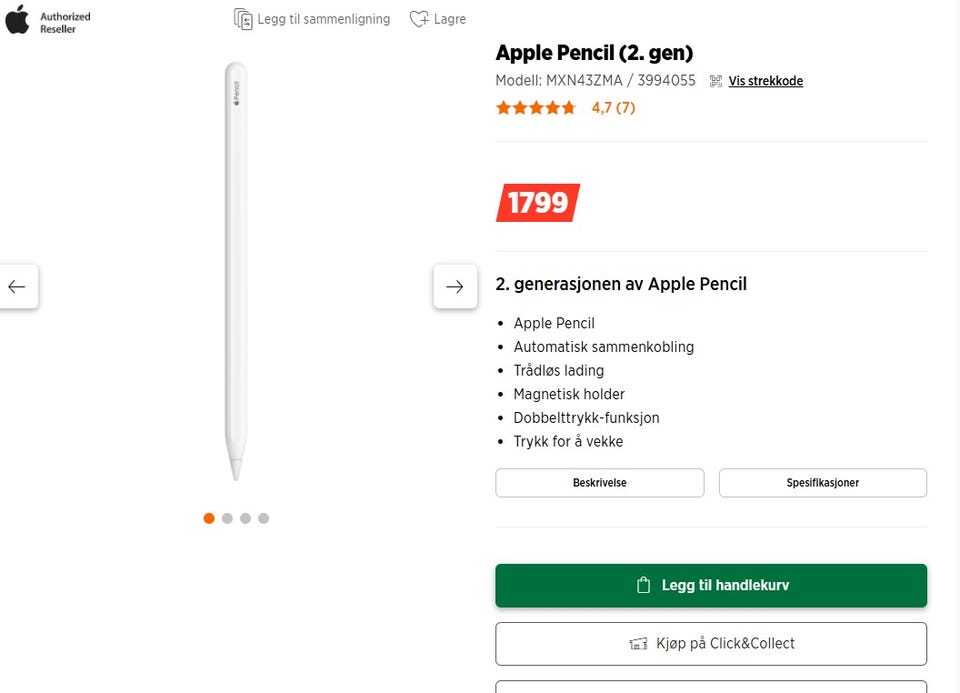Go to next product image arrow
Screen dimensions: 960x693
tap(455, 287)
